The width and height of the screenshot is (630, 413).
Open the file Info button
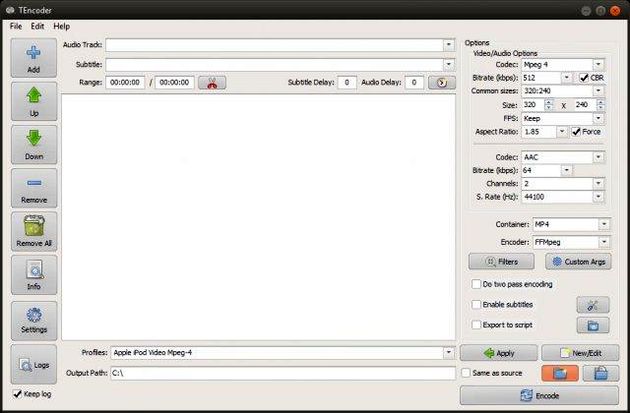coord(34,274)
